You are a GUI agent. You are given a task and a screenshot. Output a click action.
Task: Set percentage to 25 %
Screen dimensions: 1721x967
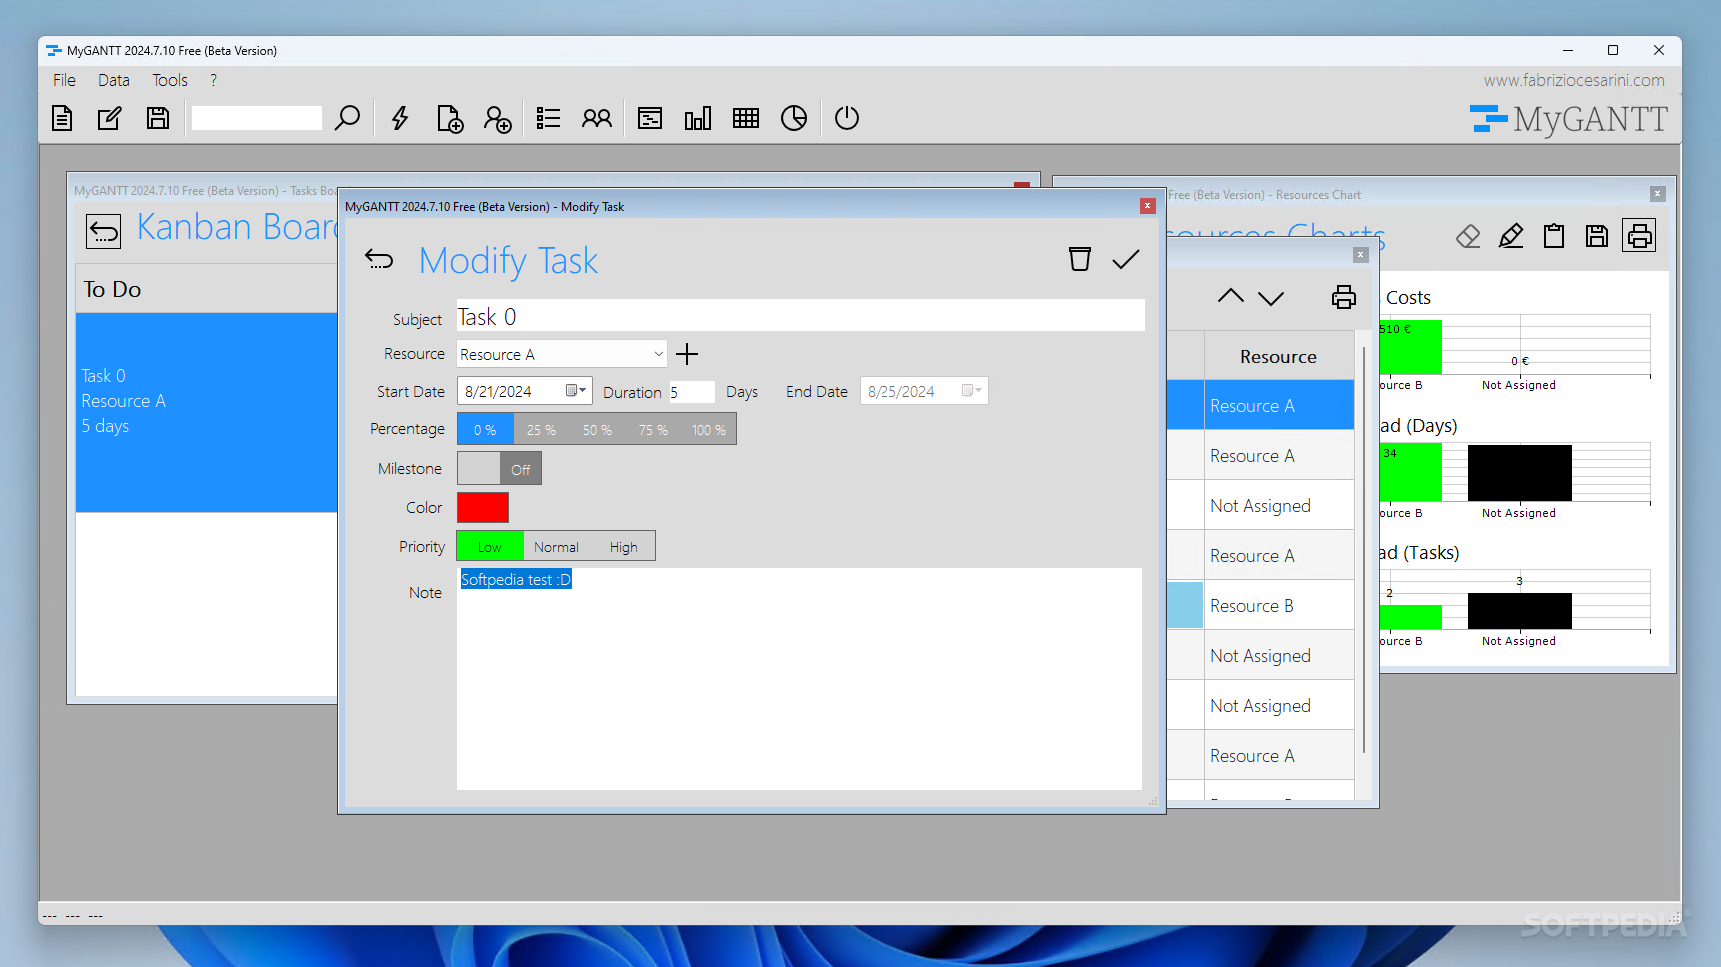point(541,429)
